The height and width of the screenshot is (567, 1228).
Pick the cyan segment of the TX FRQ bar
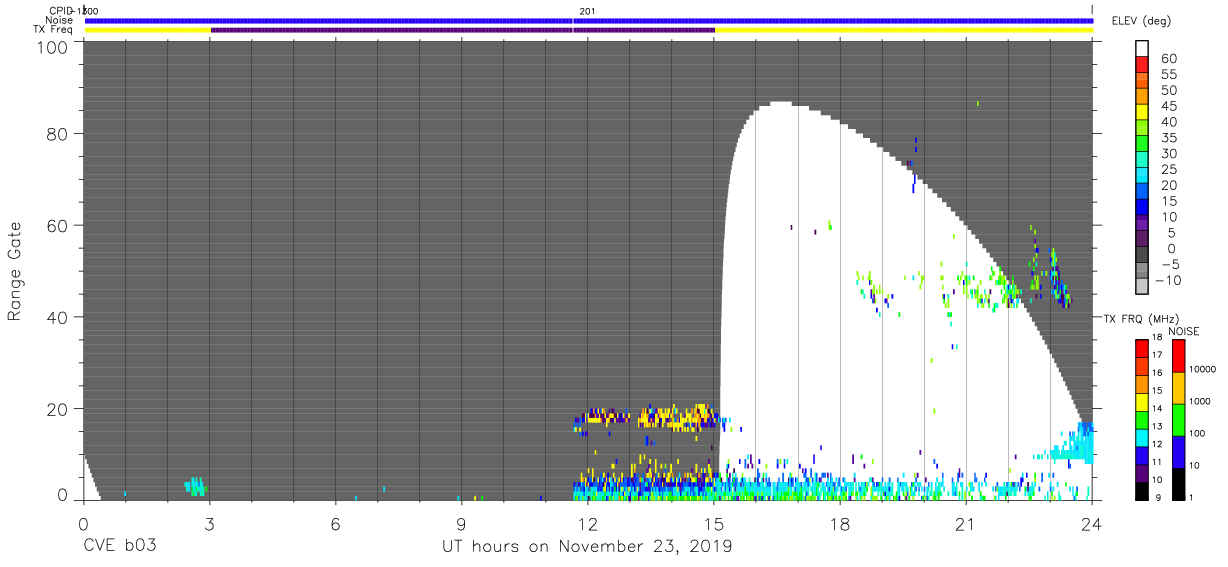click(x=1143, y=437)
